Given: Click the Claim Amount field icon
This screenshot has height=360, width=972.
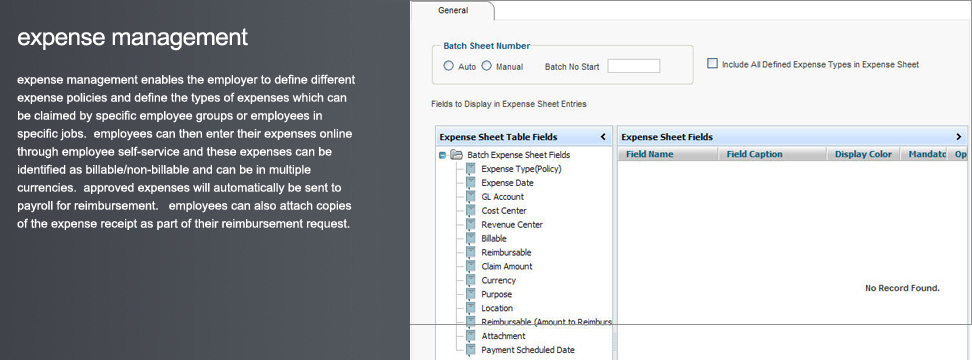Looking at the screenshot, I should (471, 266).
